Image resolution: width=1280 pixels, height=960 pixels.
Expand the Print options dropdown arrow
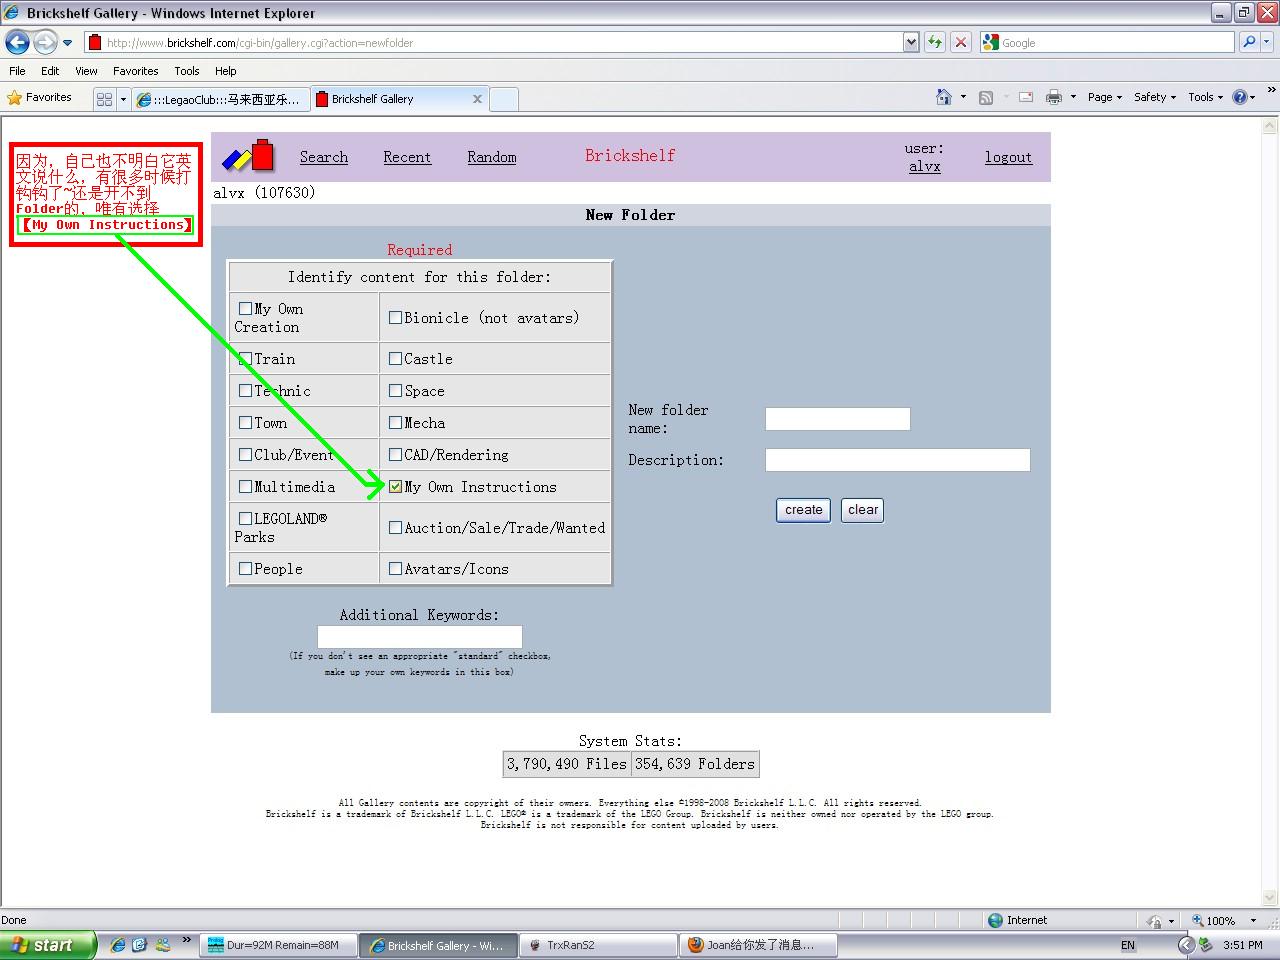(x=1073, y=97)
